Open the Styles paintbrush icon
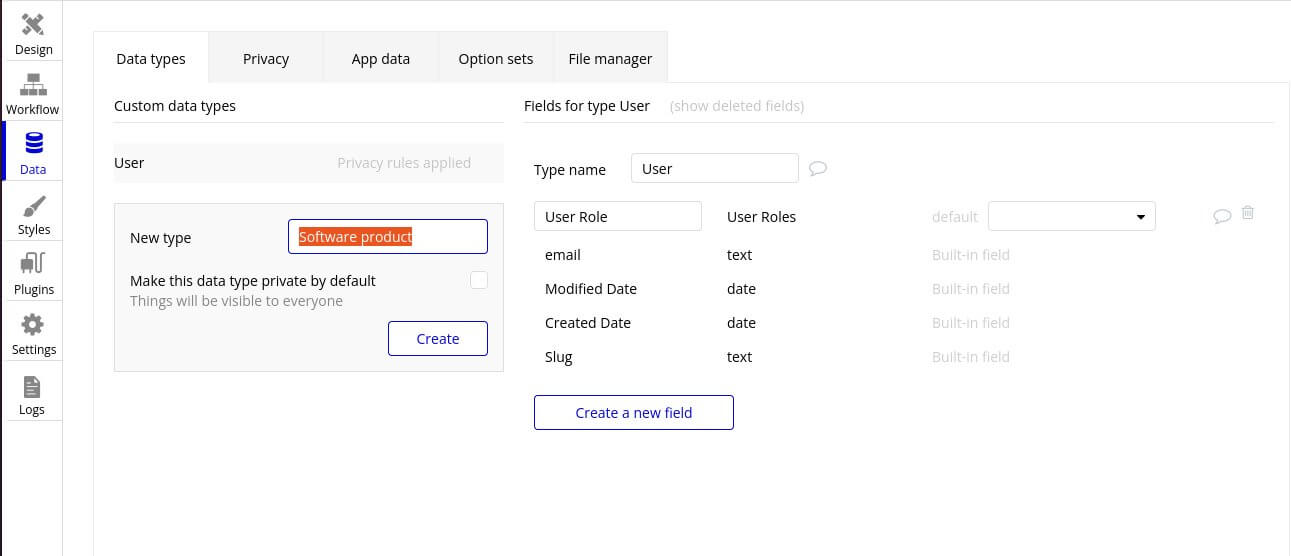1291x556 pixels. tap(33, 205)
